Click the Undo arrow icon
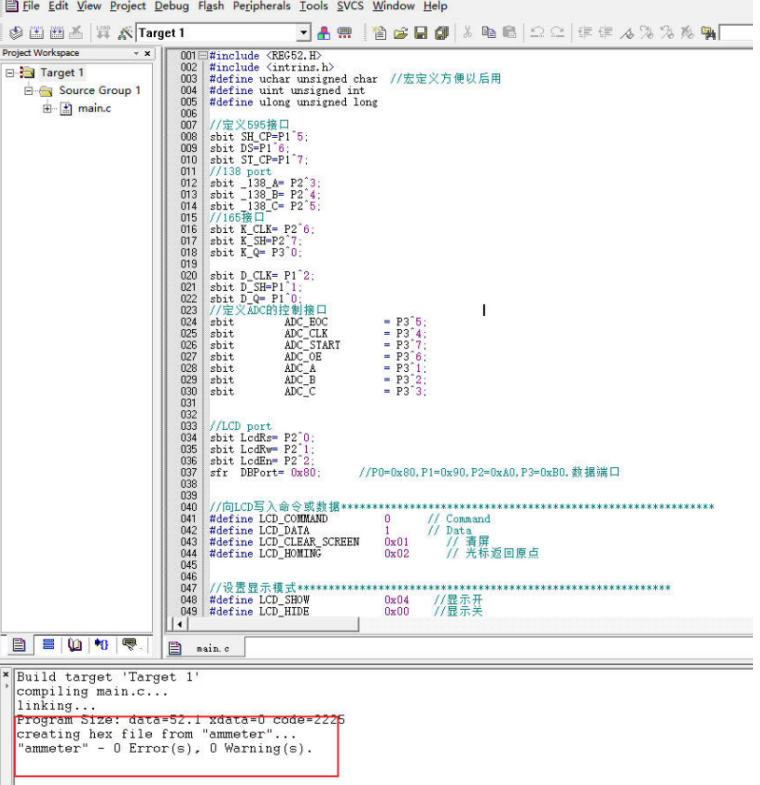The height and width of the screenshot is (785, 760). 537,33
